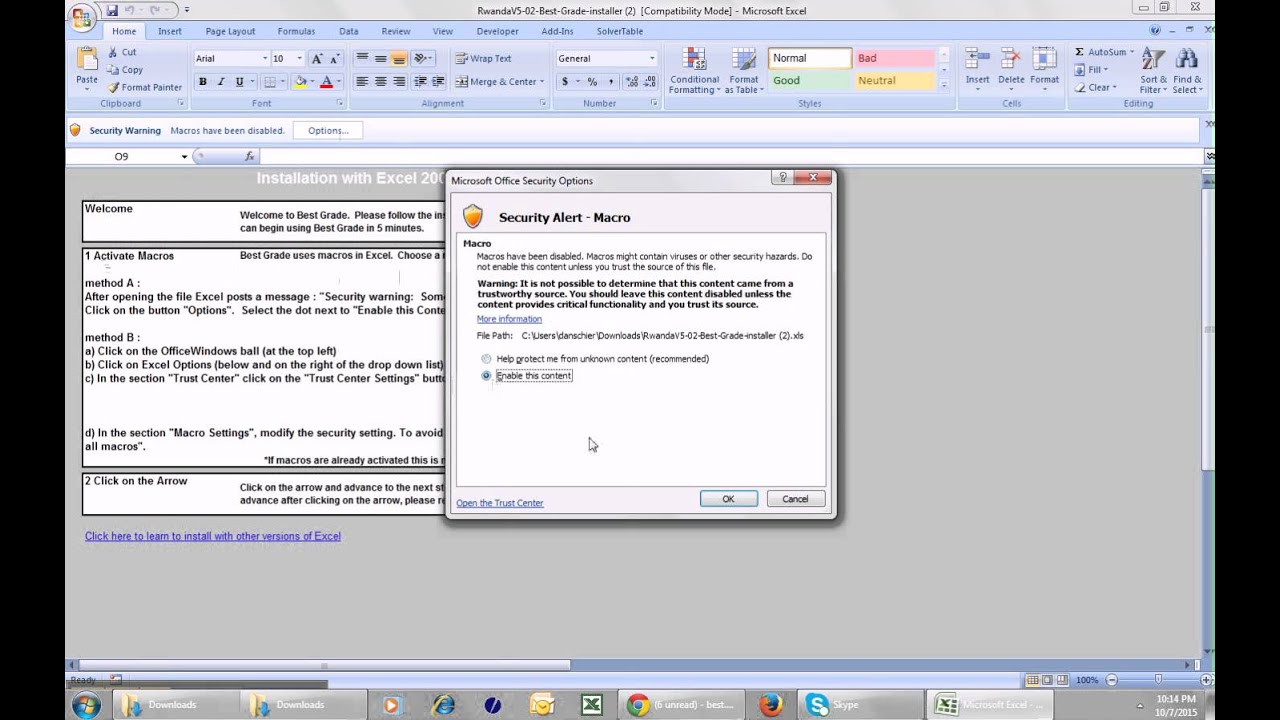The height and width of the screenshot is (720, 1280).
Task: Open the Developer tab
Action: point(497,31)
